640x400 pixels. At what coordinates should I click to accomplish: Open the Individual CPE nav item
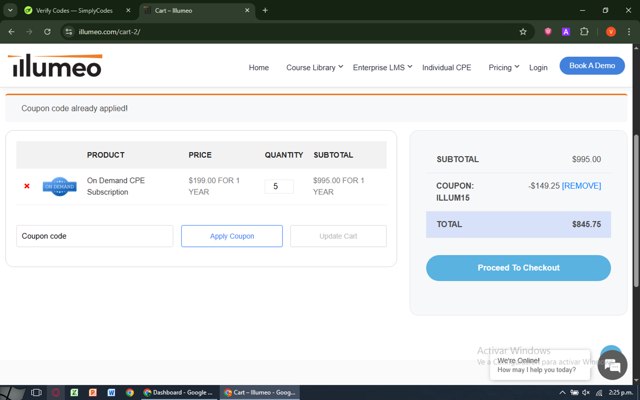pyautogui.click(x=447, y=68)
